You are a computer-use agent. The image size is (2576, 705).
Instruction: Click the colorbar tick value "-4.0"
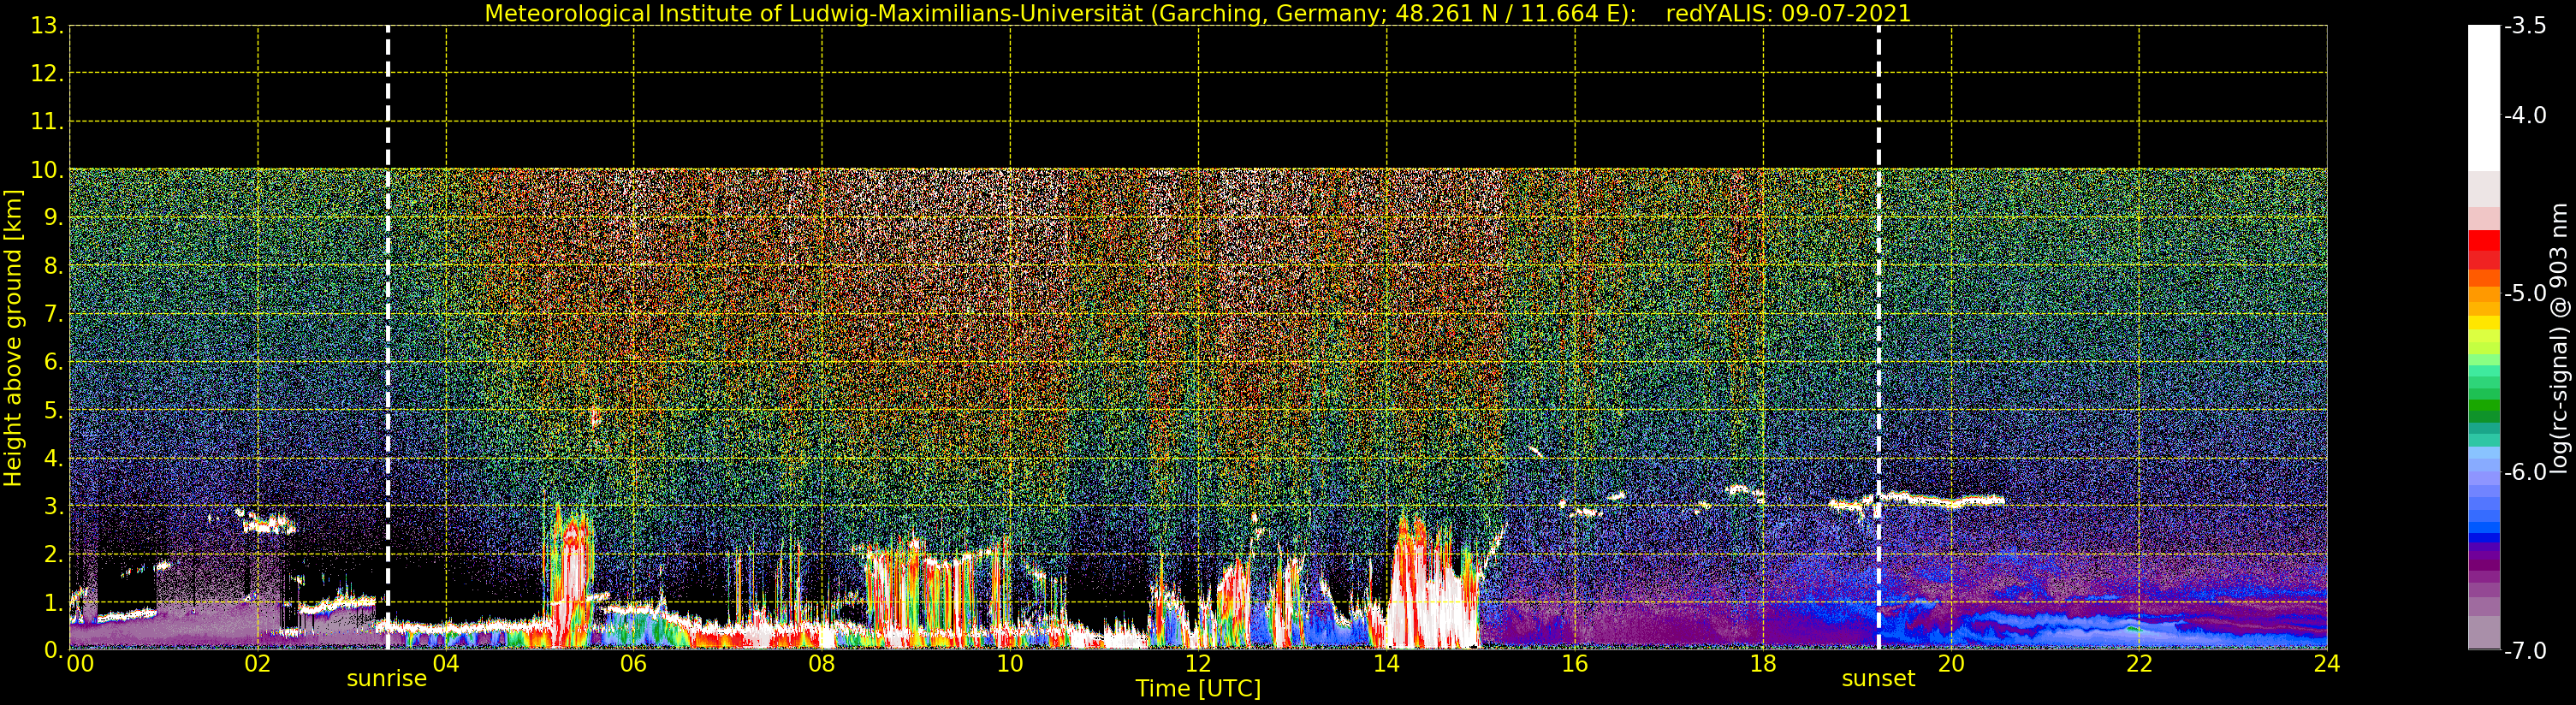click(x=2525, y=116)
